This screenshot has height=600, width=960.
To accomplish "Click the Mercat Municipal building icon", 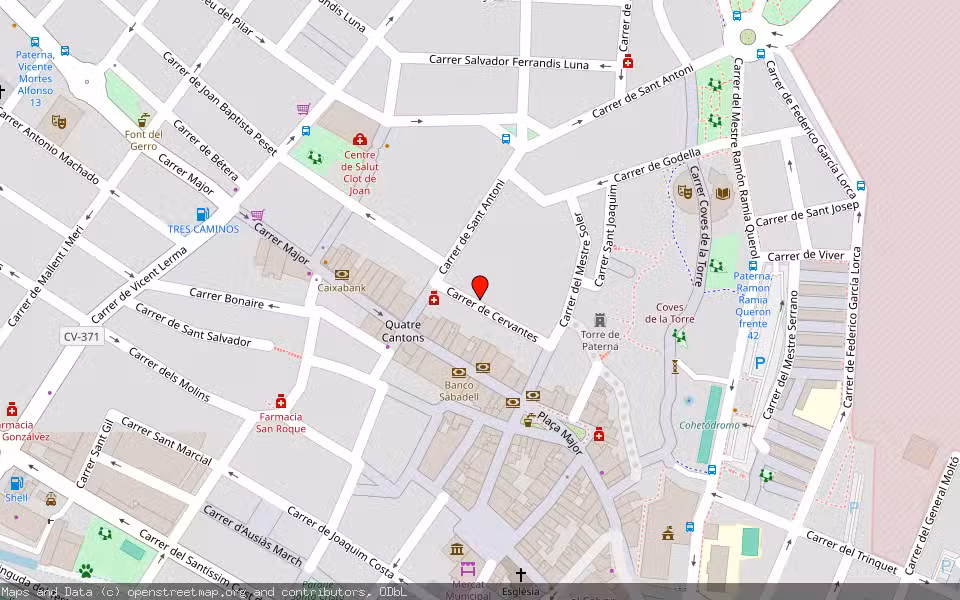I will [468, 569].
